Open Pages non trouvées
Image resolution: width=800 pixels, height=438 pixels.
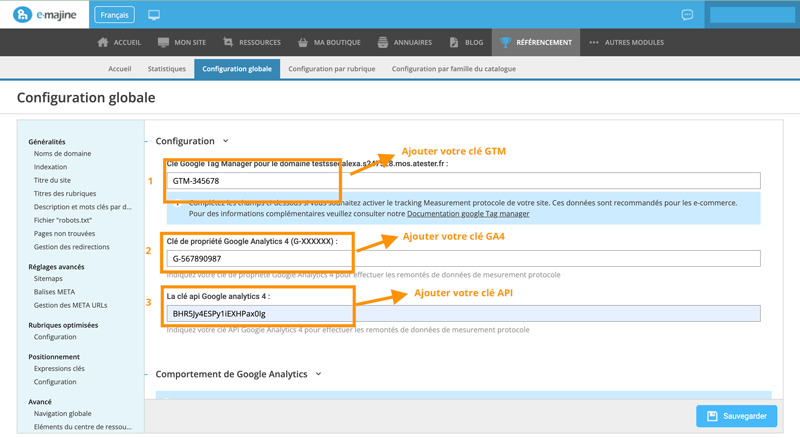64,233
